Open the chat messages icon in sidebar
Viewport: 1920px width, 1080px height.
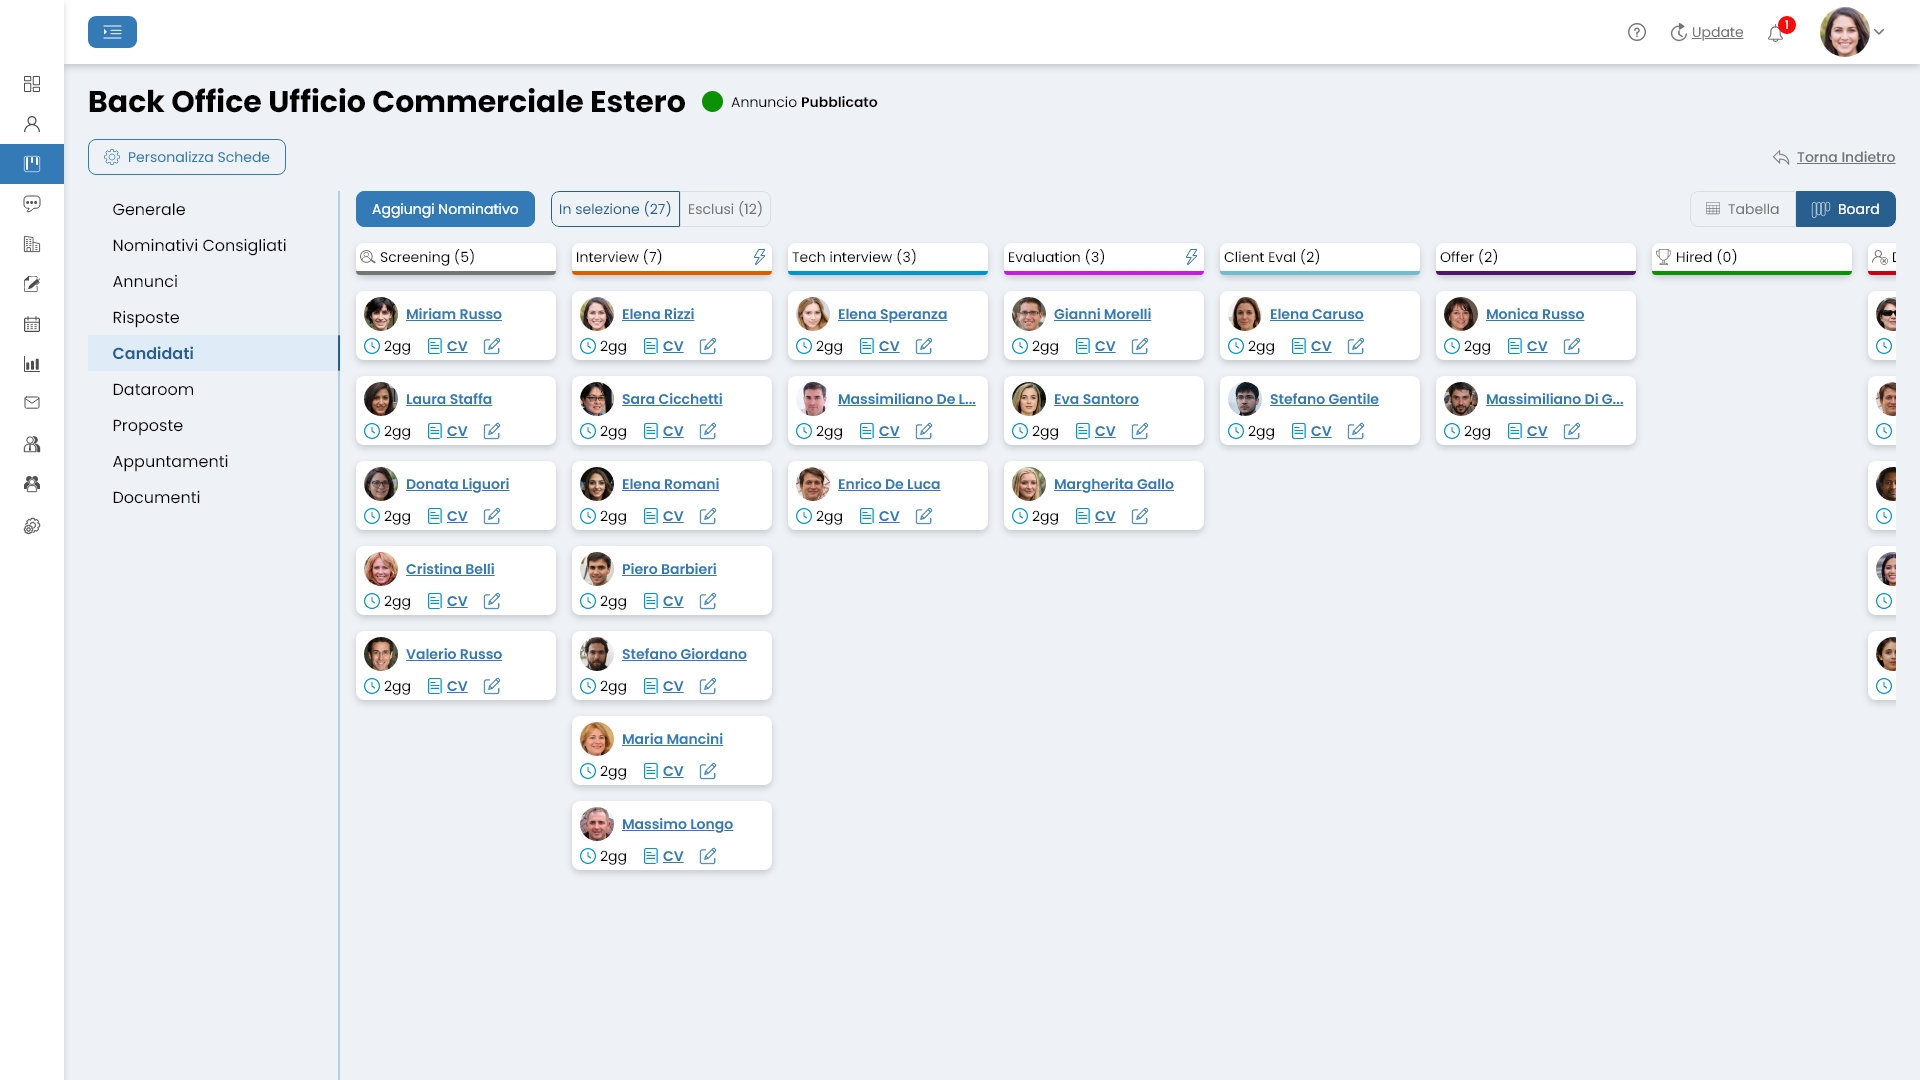[x=32, y=204]
